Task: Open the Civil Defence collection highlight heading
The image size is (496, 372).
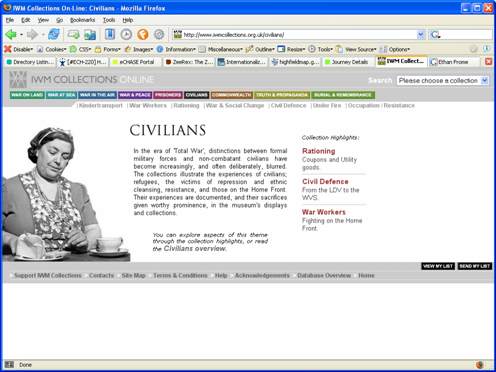Action: tap(325, 181)
